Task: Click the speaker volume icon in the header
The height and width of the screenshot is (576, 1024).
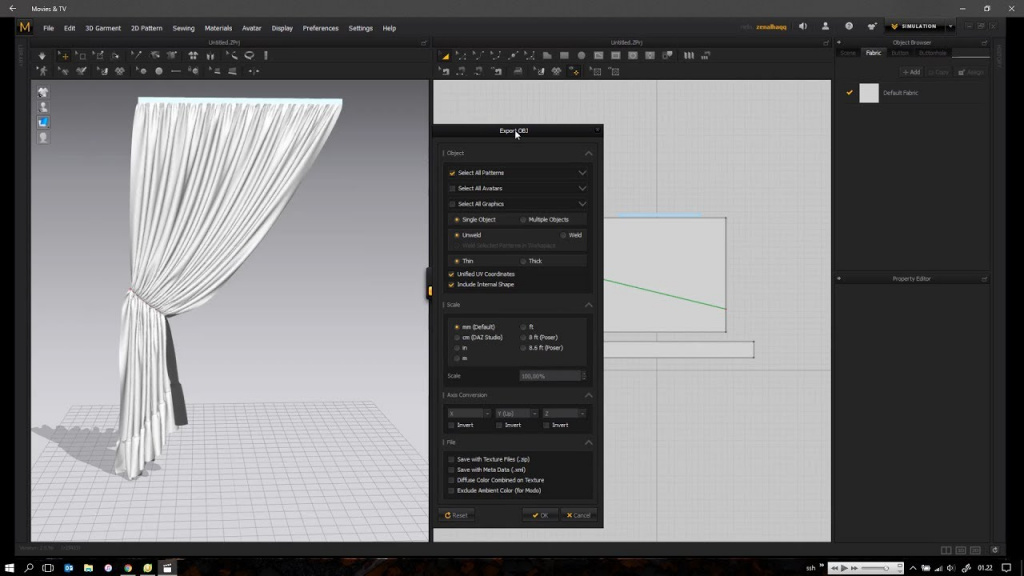Action: pos(803,27)
